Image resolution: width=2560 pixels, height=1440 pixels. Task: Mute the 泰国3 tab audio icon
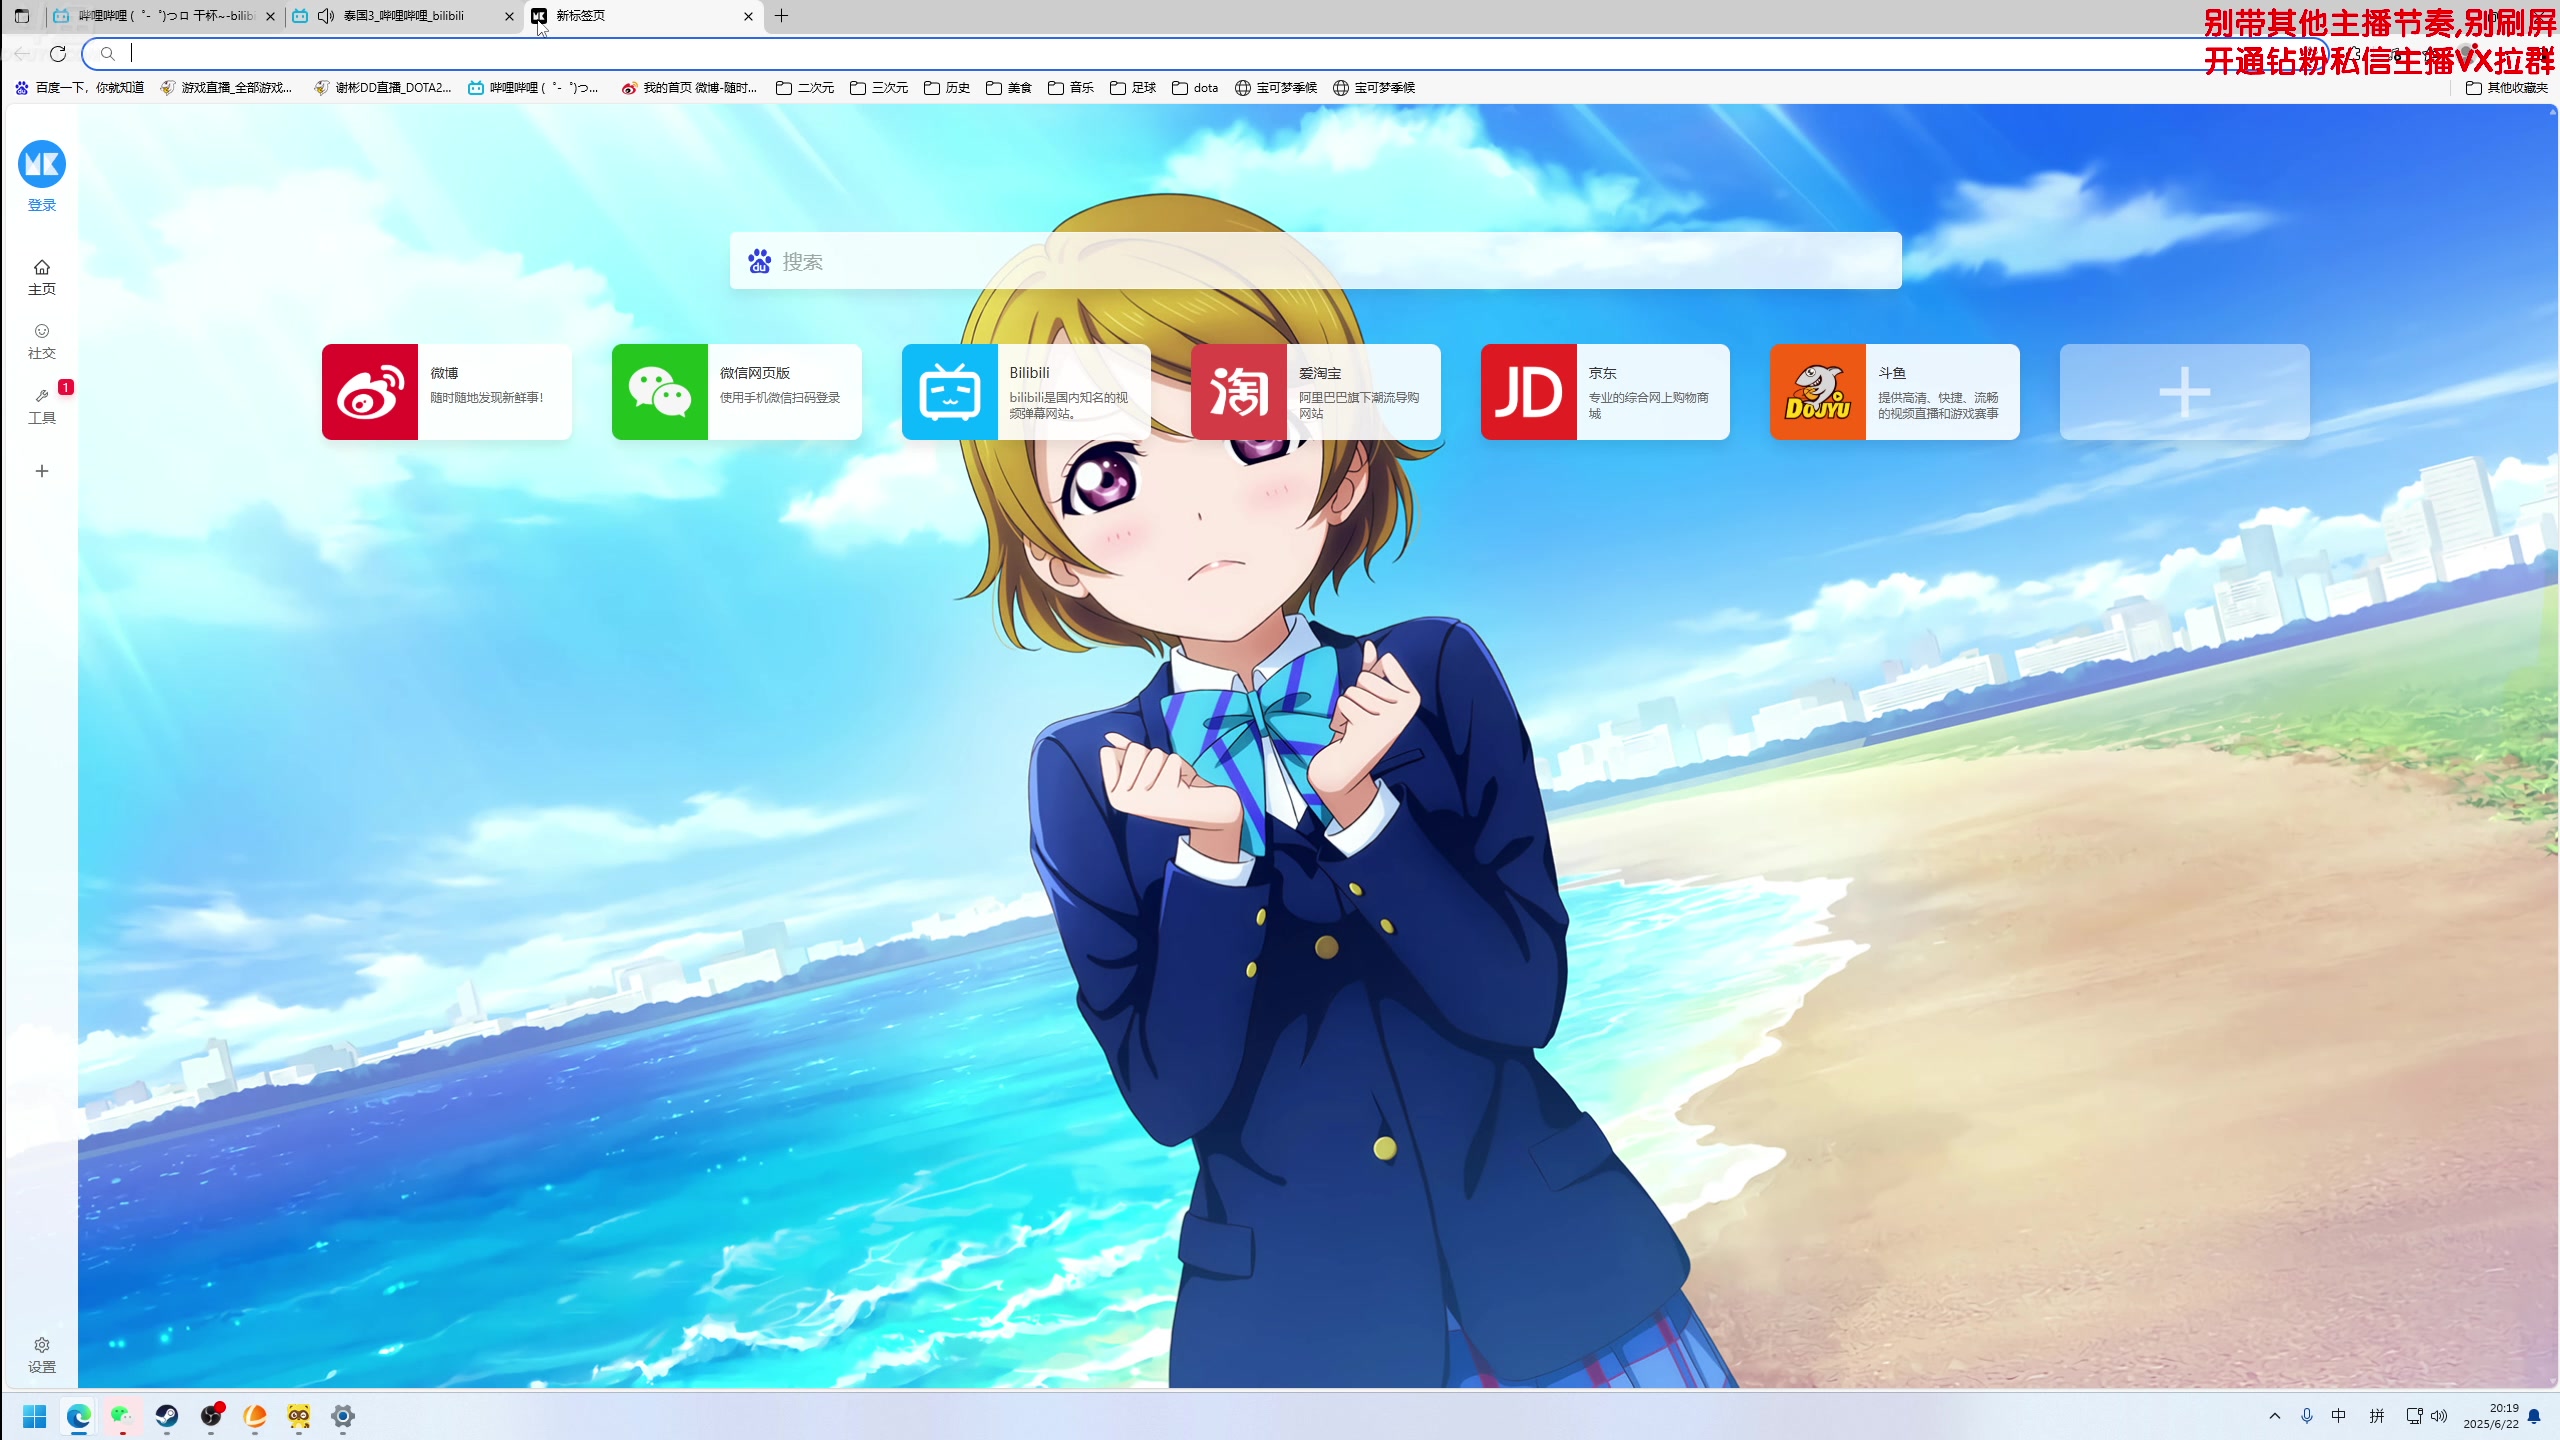(x=326, y=16)
